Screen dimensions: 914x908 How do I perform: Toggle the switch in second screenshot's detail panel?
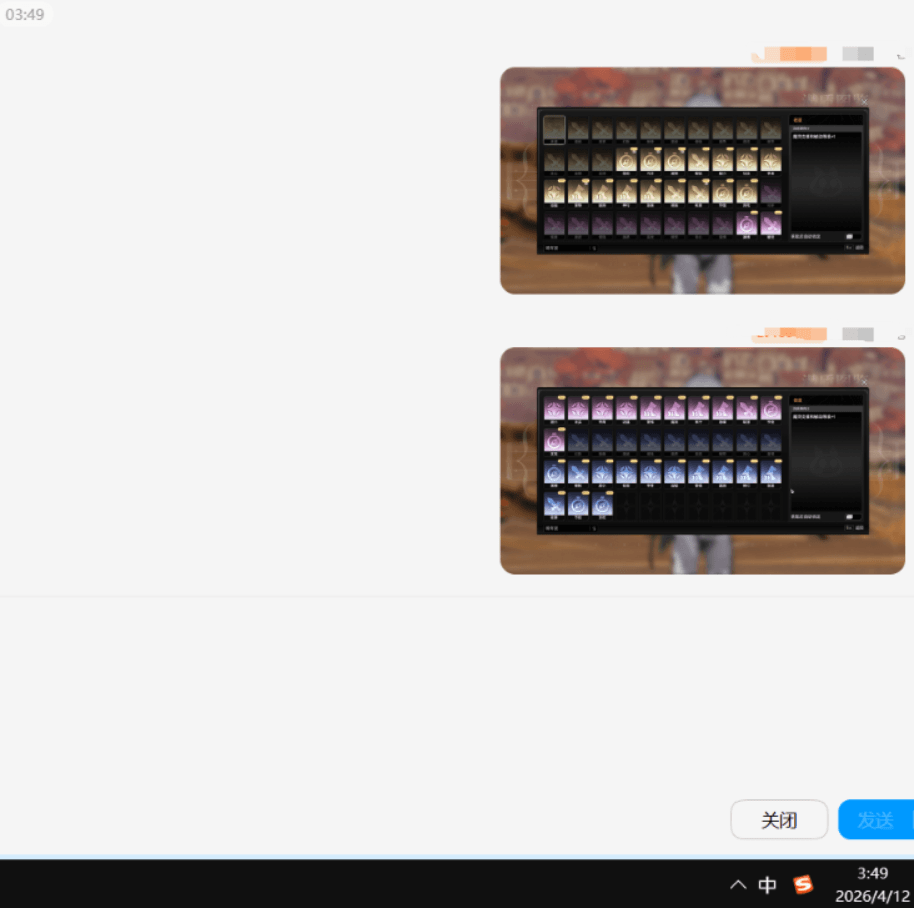pos(850,517)
